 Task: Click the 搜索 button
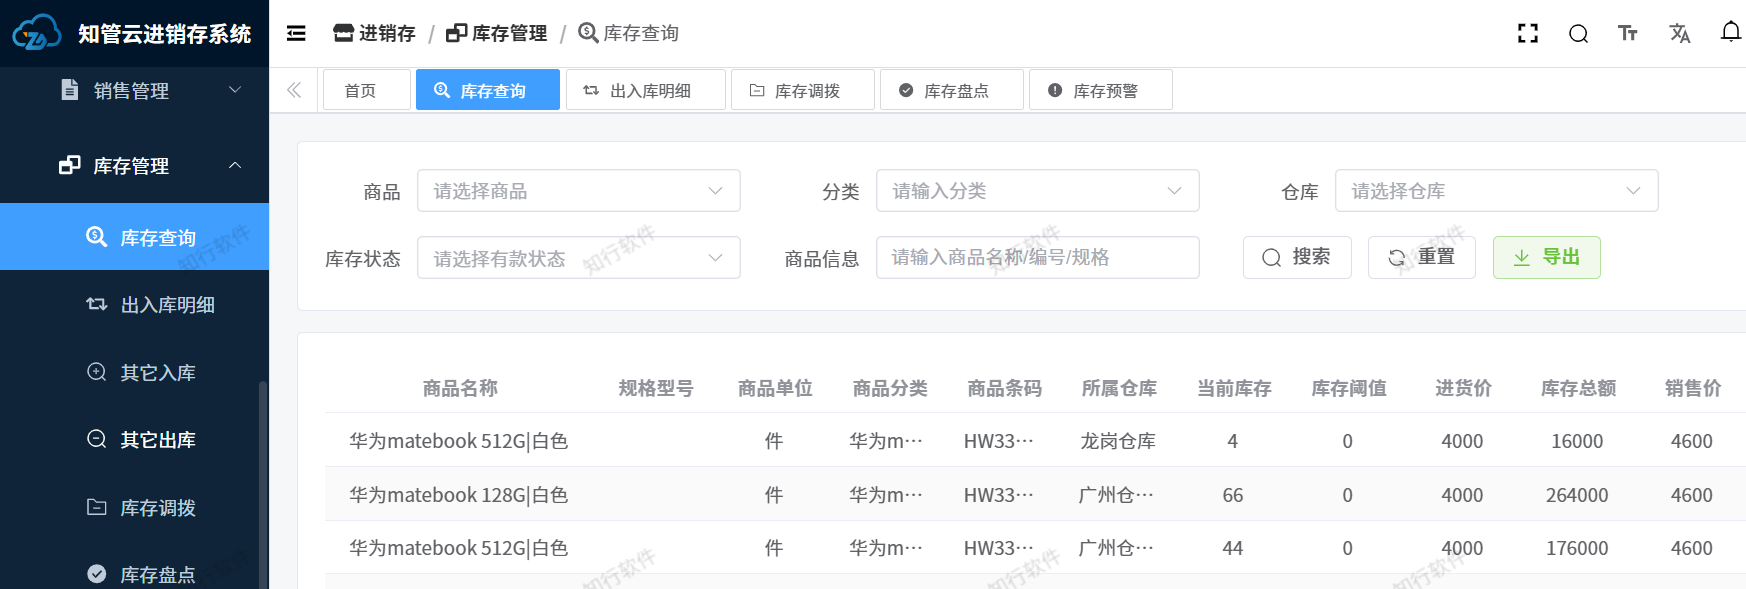point(1297,257)
